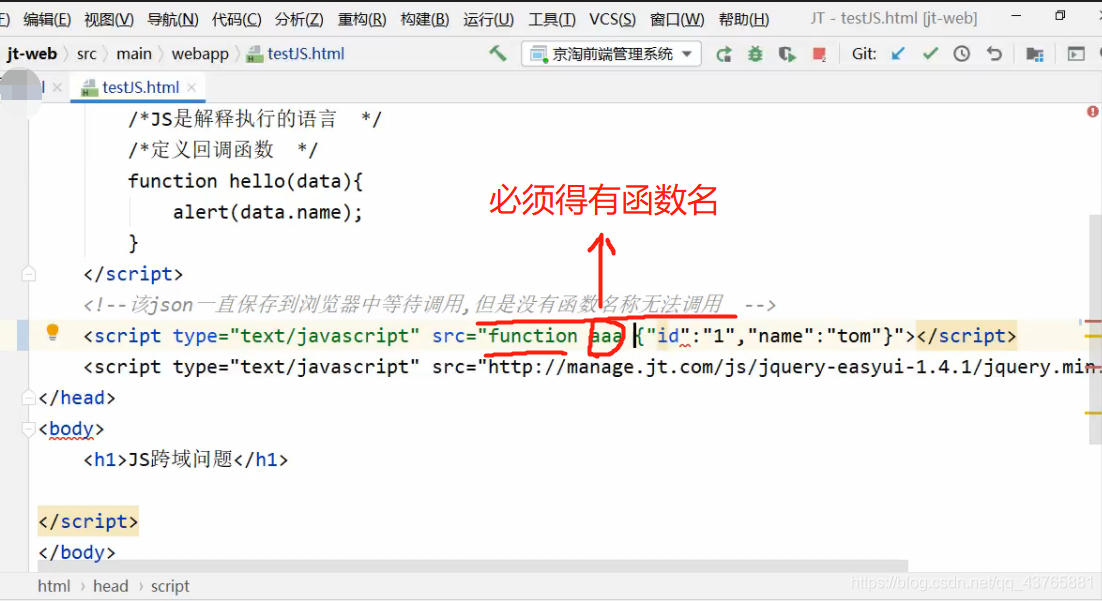Open the 重构(R) menu

[362, 19]
